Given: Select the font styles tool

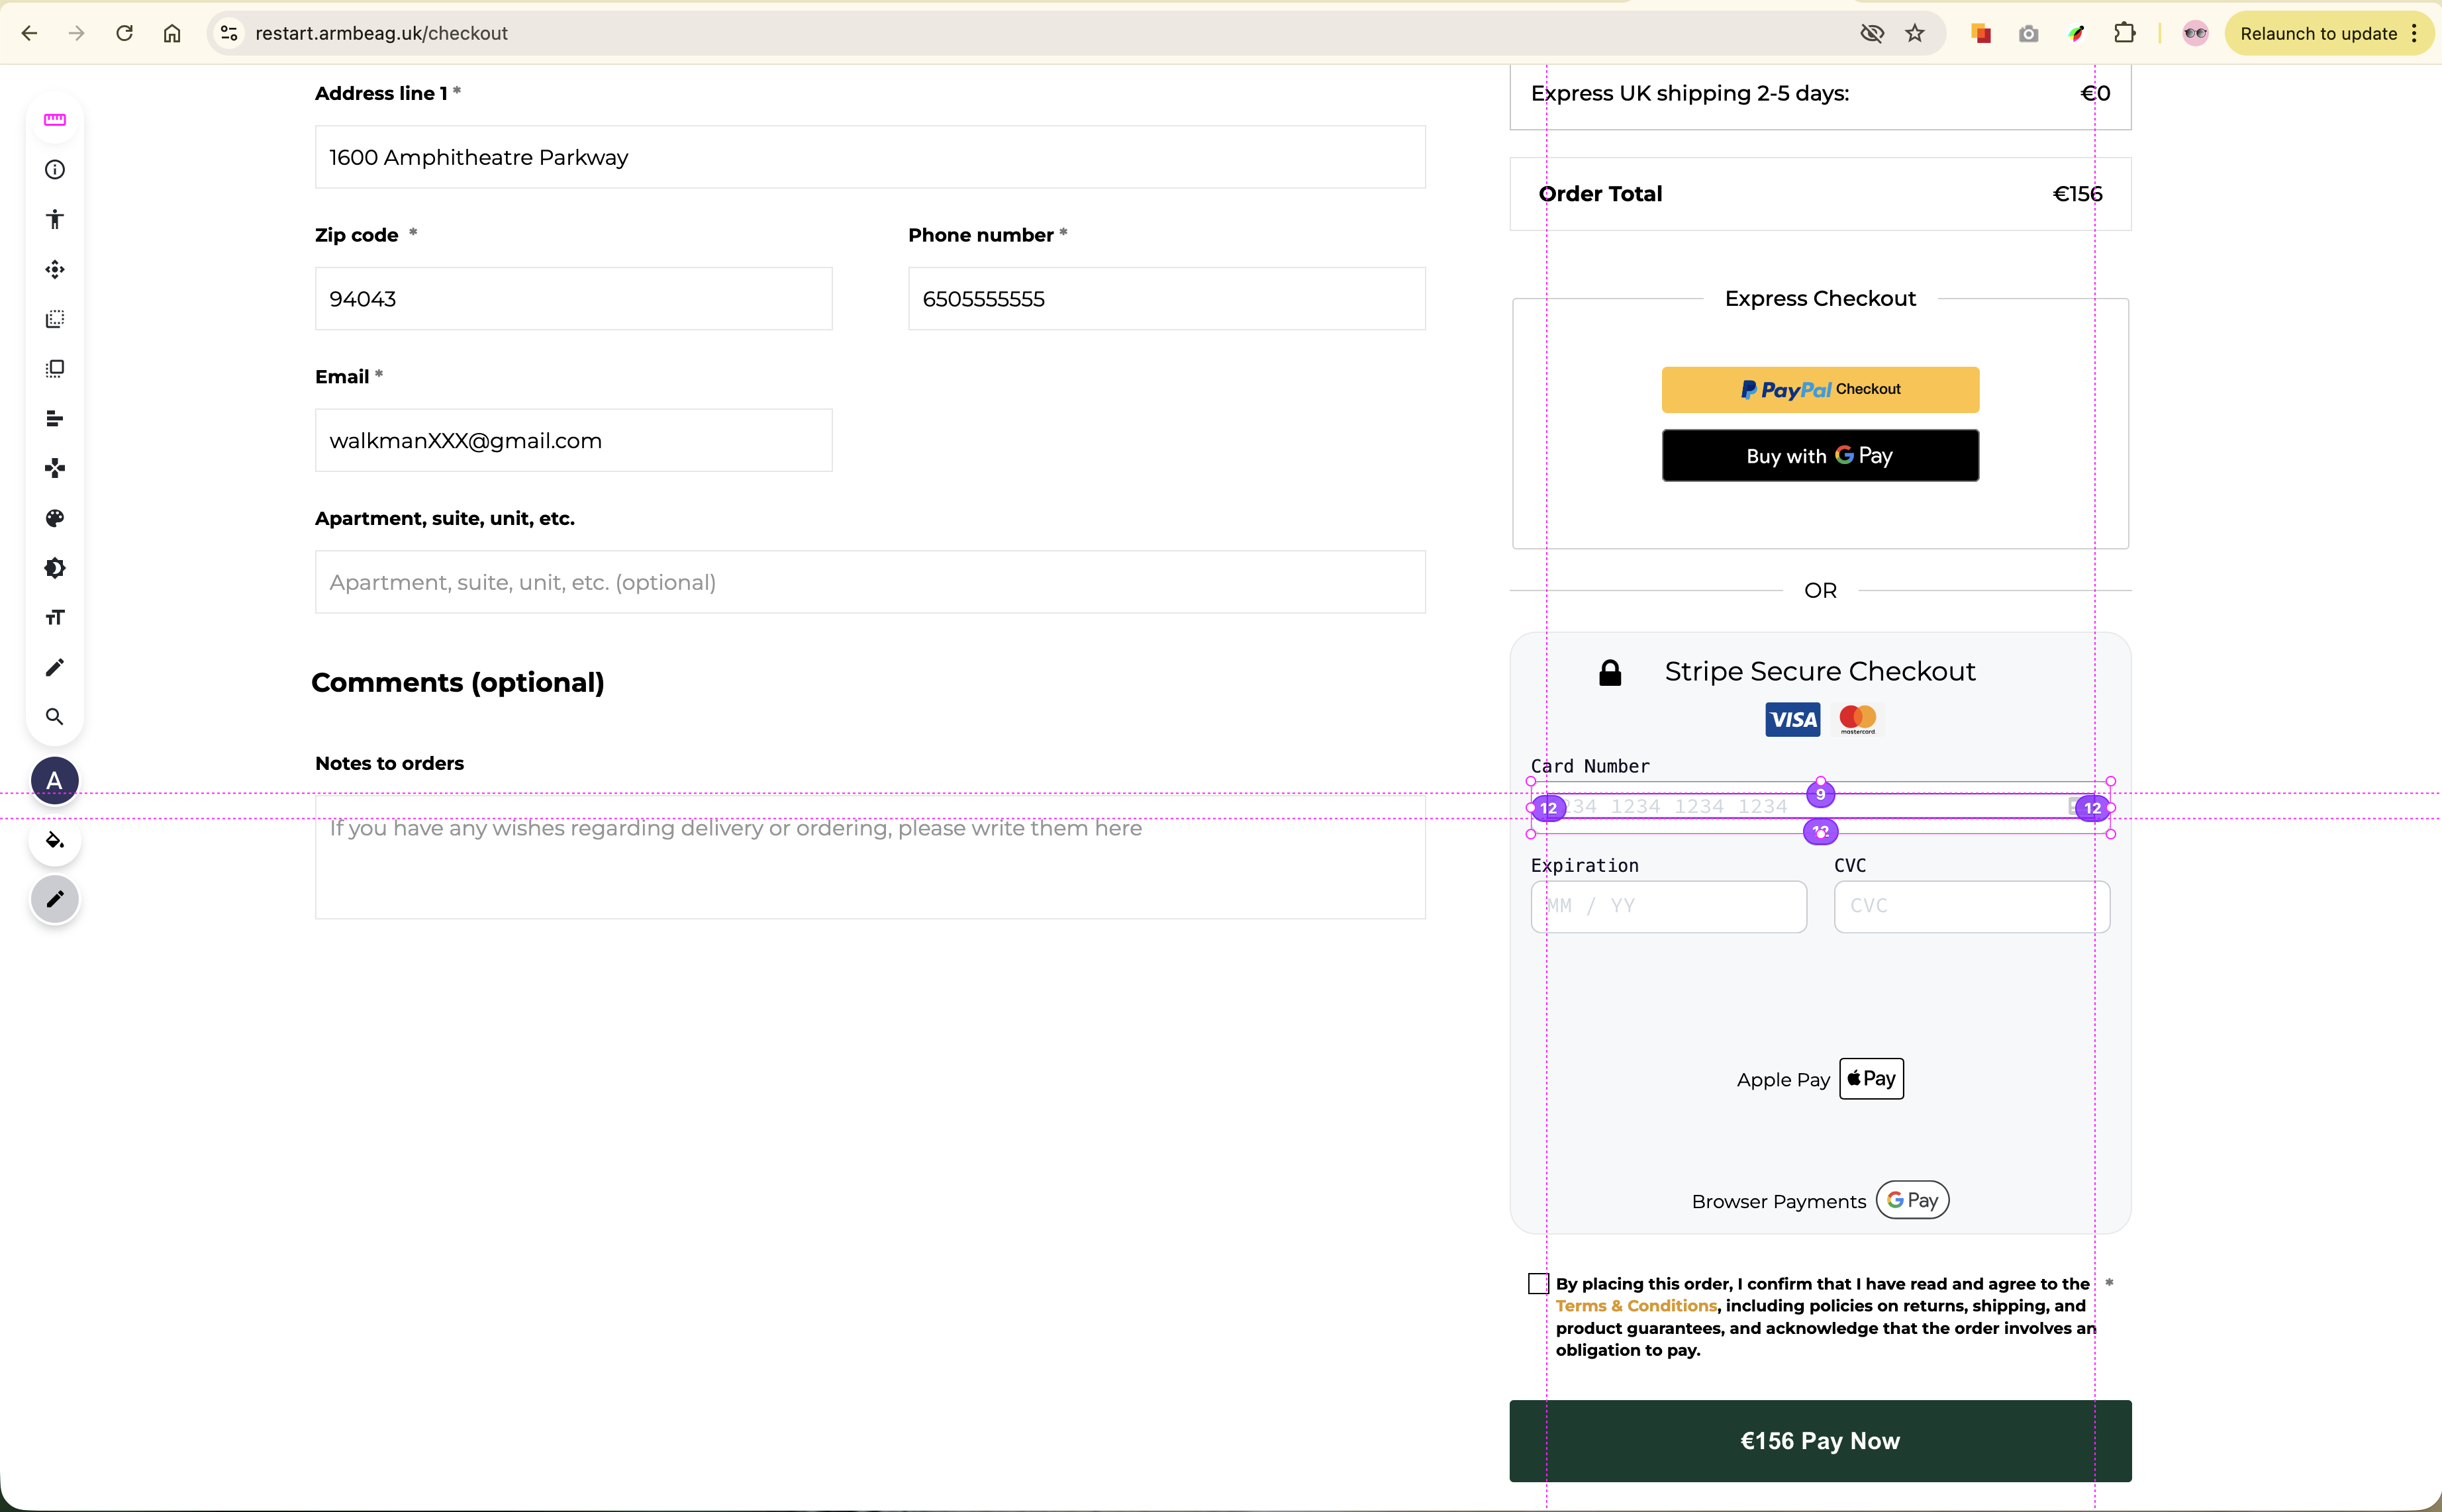Looking at the screenshot, I should 55,618.
